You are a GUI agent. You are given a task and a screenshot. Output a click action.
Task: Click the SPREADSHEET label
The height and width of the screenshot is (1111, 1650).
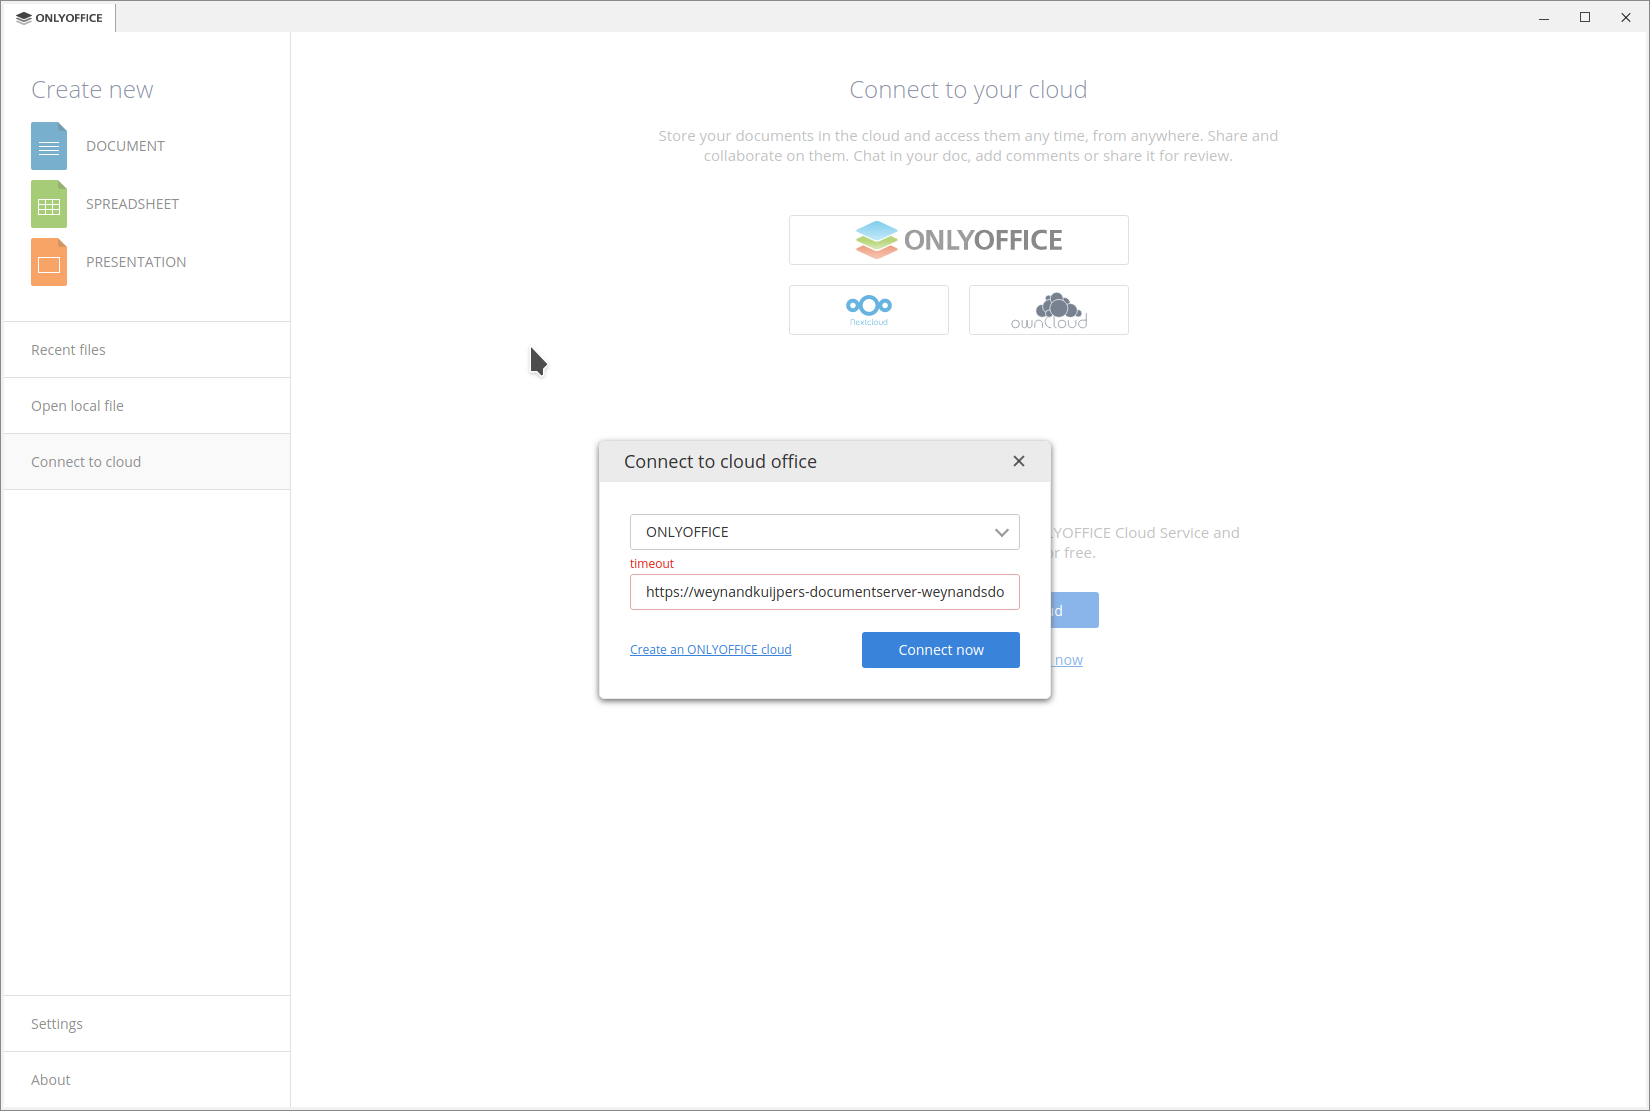coord(132,204)
